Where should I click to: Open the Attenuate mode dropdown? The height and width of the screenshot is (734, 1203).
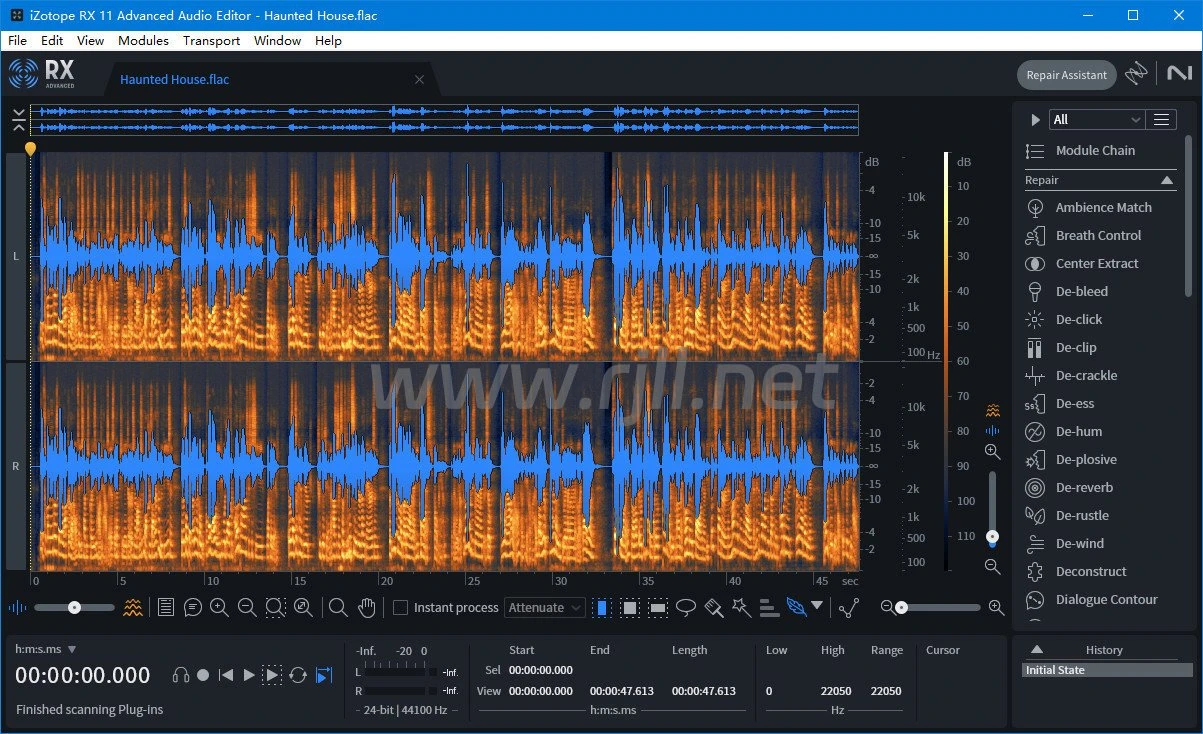(x=544, y=607)
